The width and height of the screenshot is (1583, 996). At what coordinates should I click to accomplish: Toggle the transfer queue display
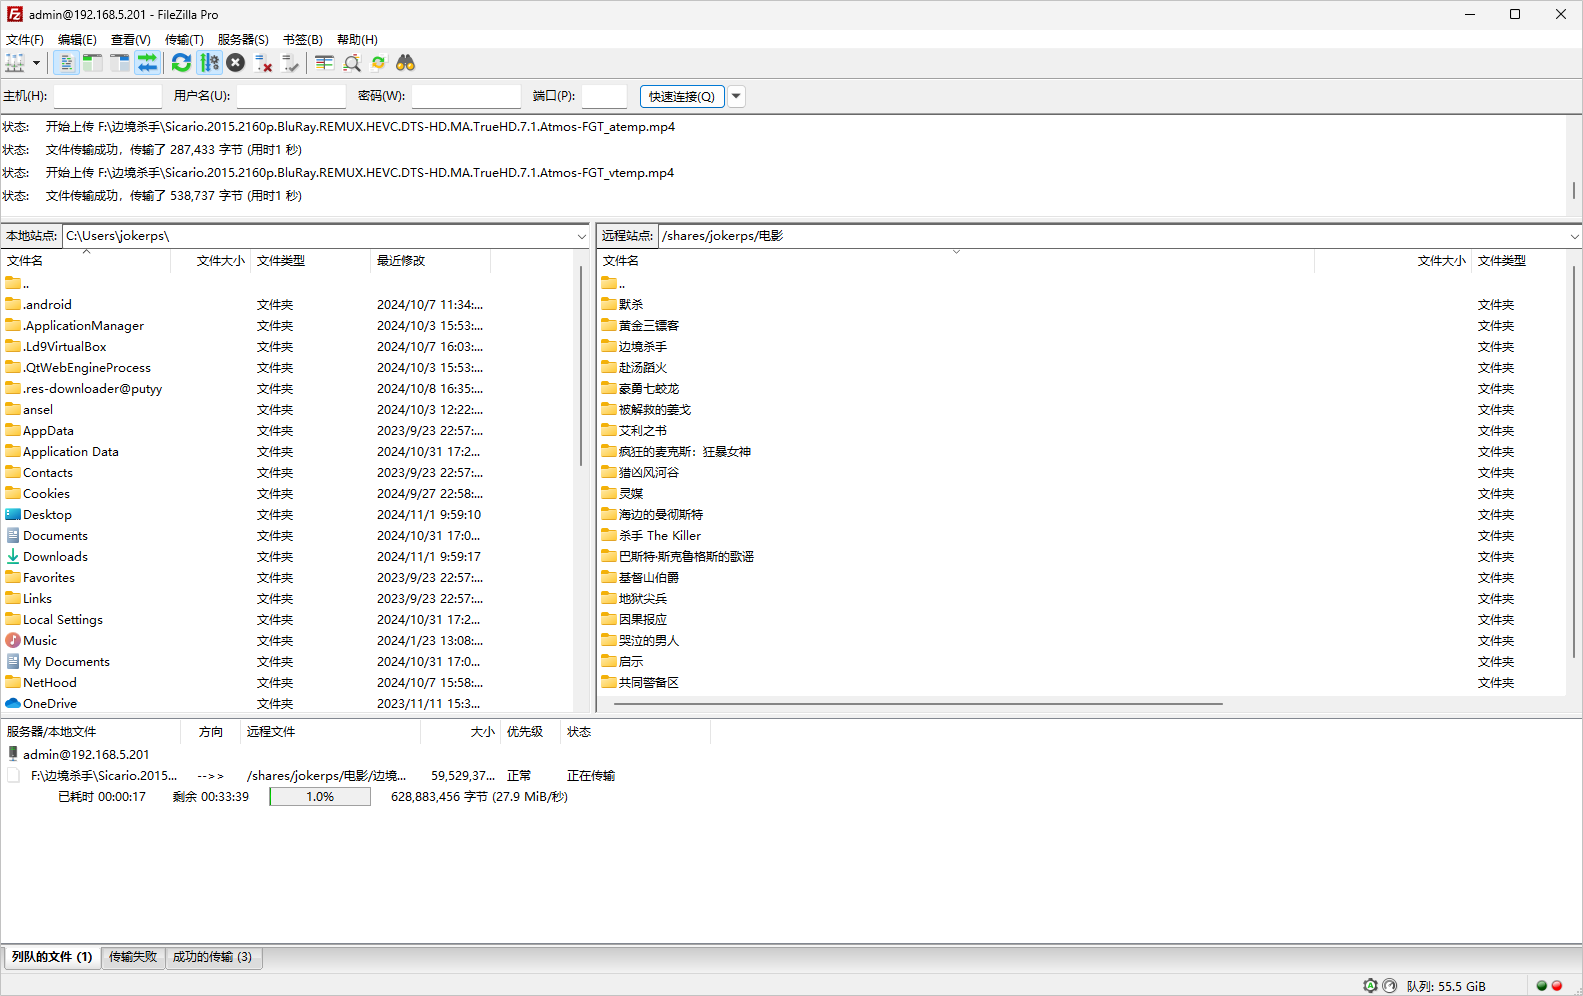click(x=147, y=63)
